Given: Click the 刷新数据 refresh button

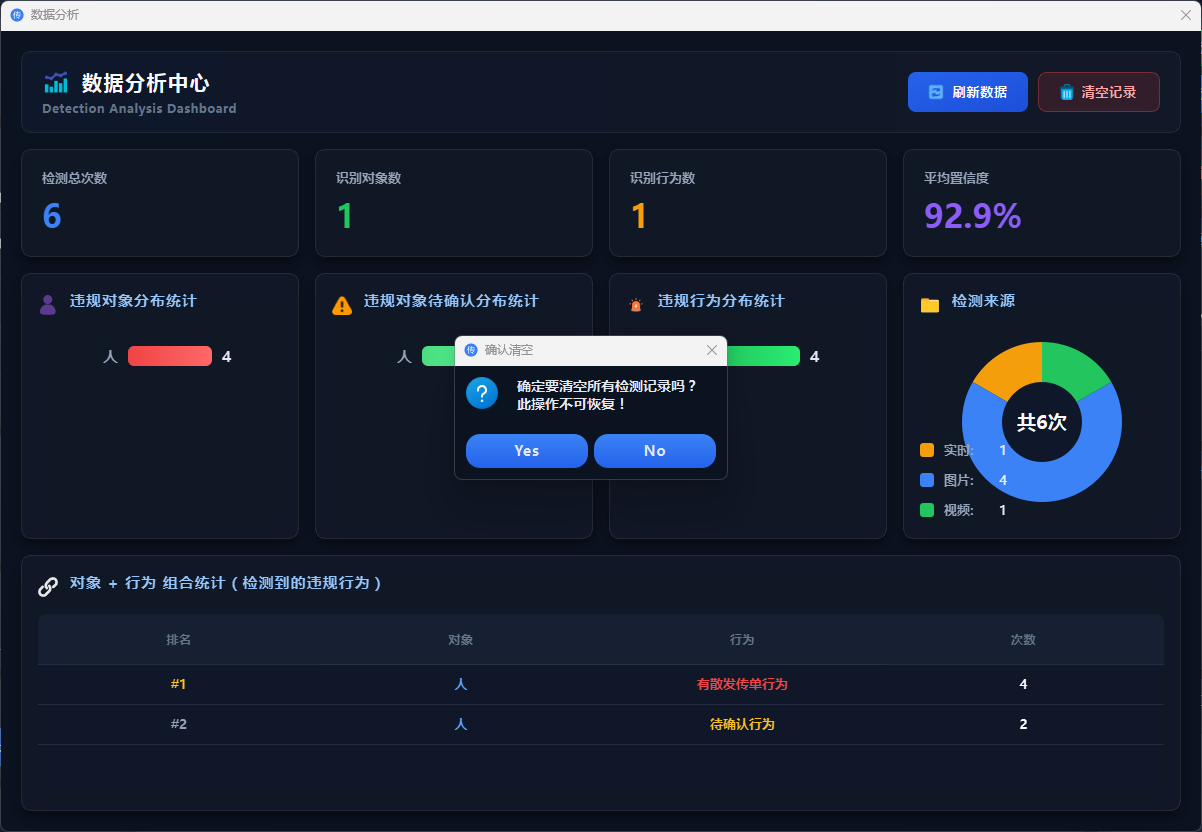Looking at the screenshot, I should coord(967,92).
